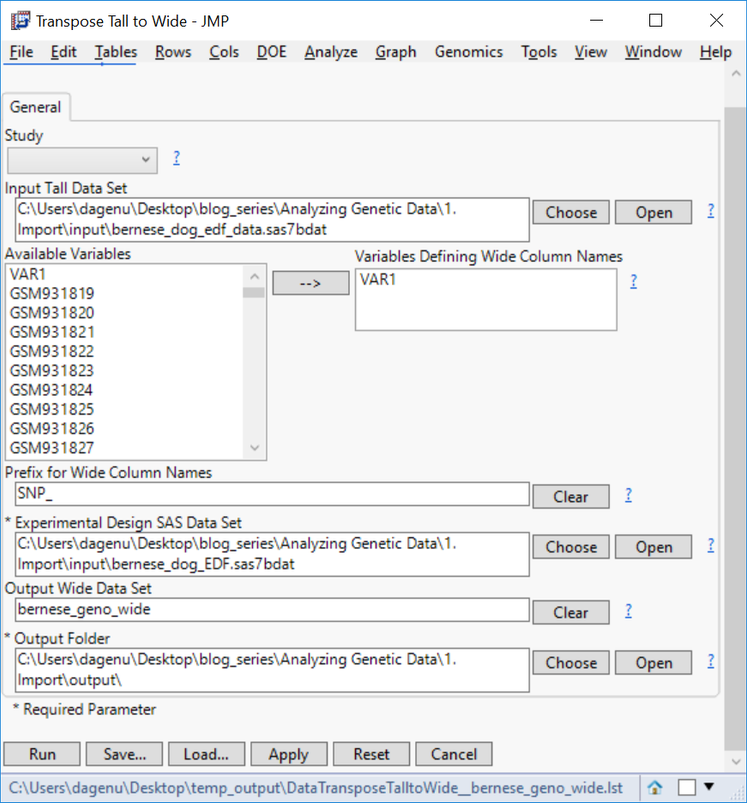Screen dimensions: 747x803
Task: Select GSM931825 in Available Variables
Action: tap(125, 409)
